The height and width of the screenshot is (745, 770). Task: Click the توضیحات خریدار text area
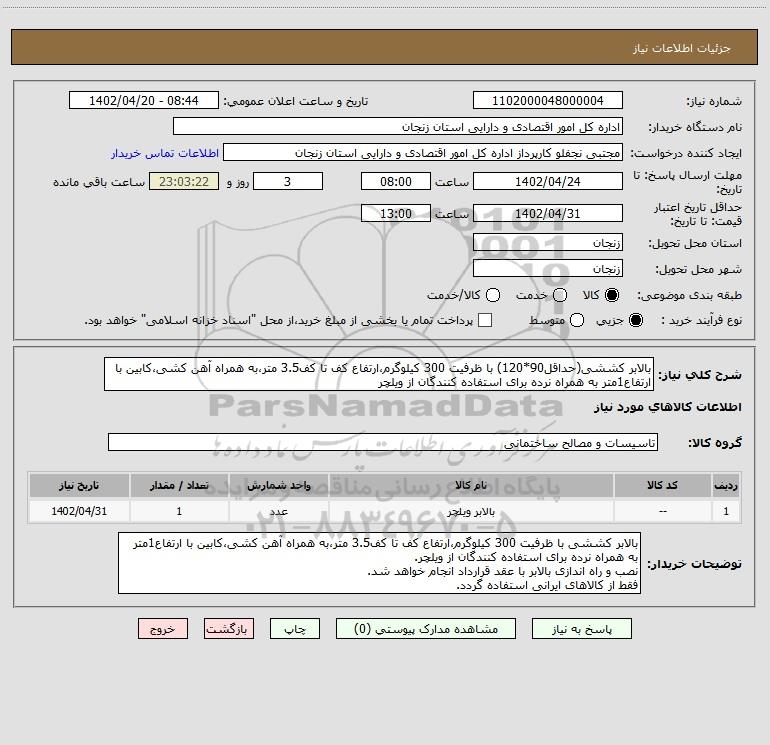(380, 564)
